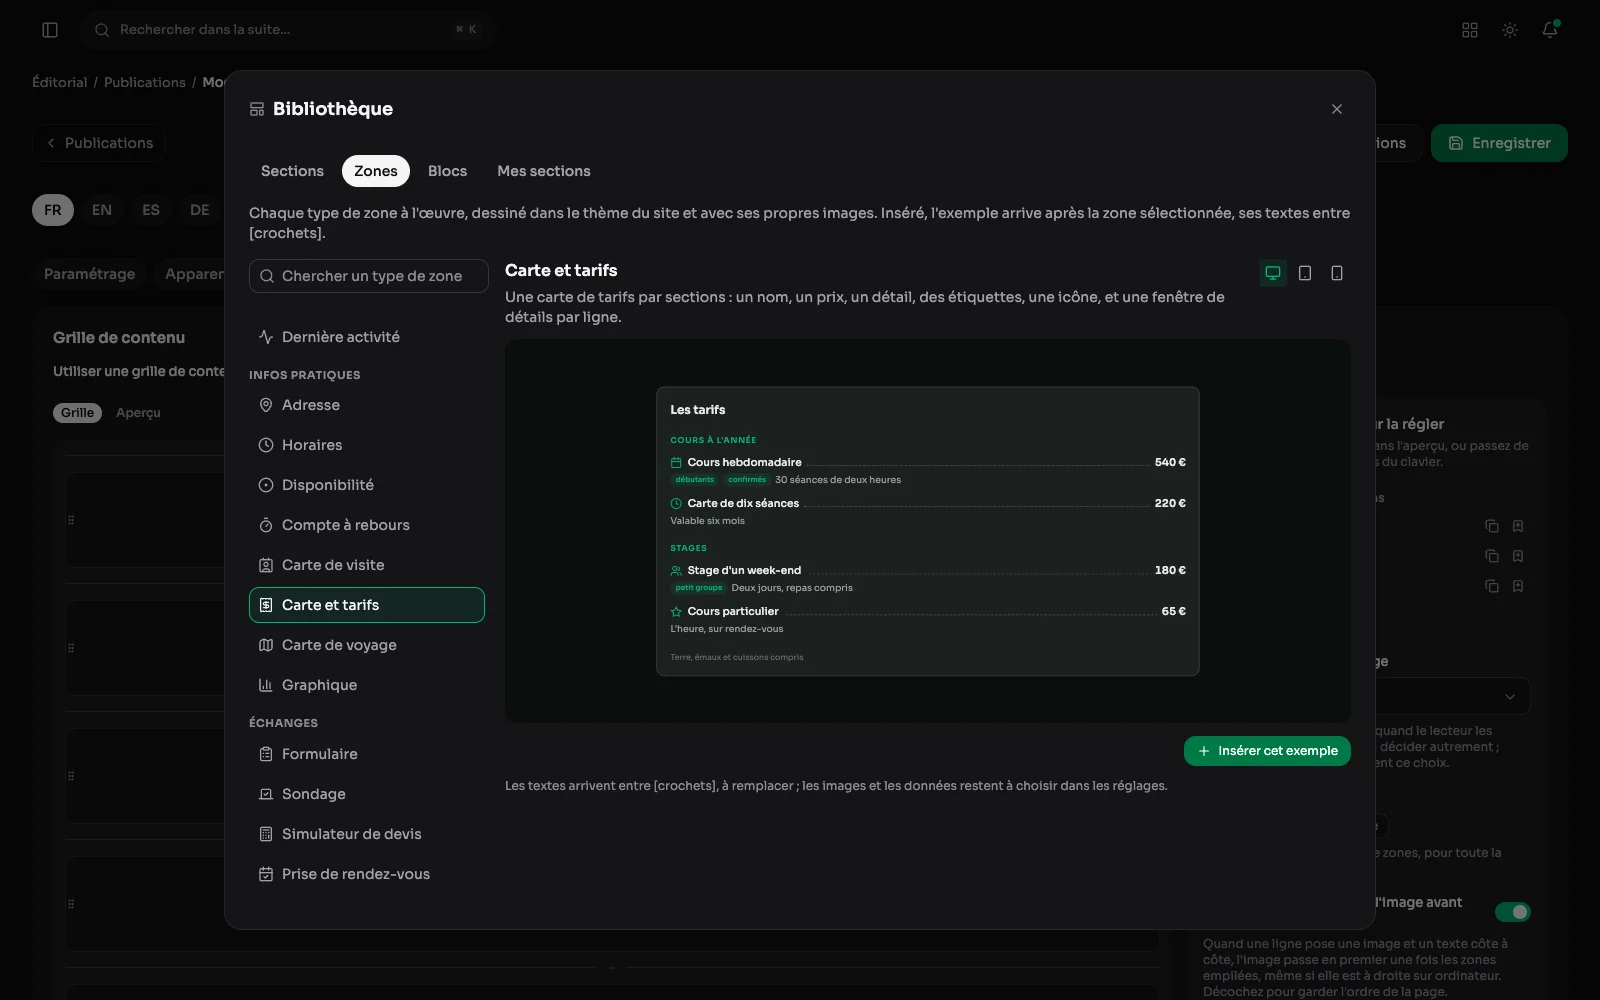Open dropdown chevron in right panel
This screenshot has height=1000, width=1600.
coord(1510,697)
